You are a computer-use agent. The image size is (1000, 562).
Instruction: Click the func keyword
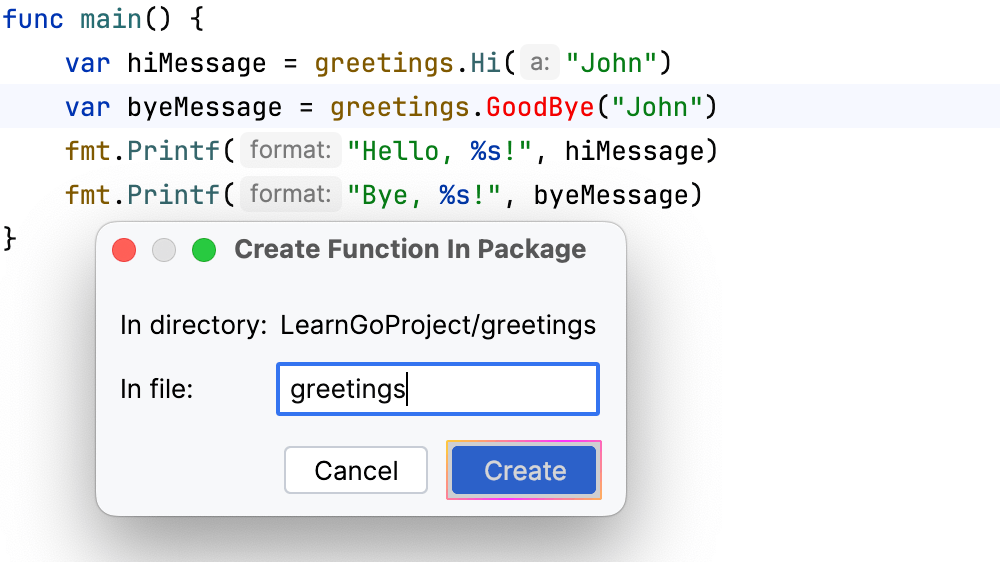pos(35,20)
